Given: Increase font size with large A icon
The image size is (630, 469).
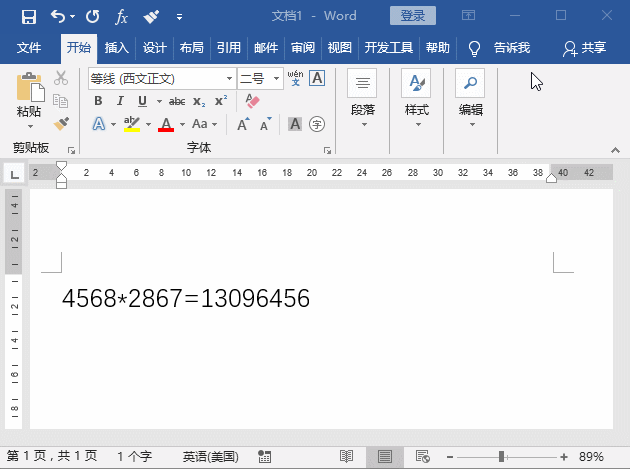Looking at the screenshot, I should click(243, 125).
